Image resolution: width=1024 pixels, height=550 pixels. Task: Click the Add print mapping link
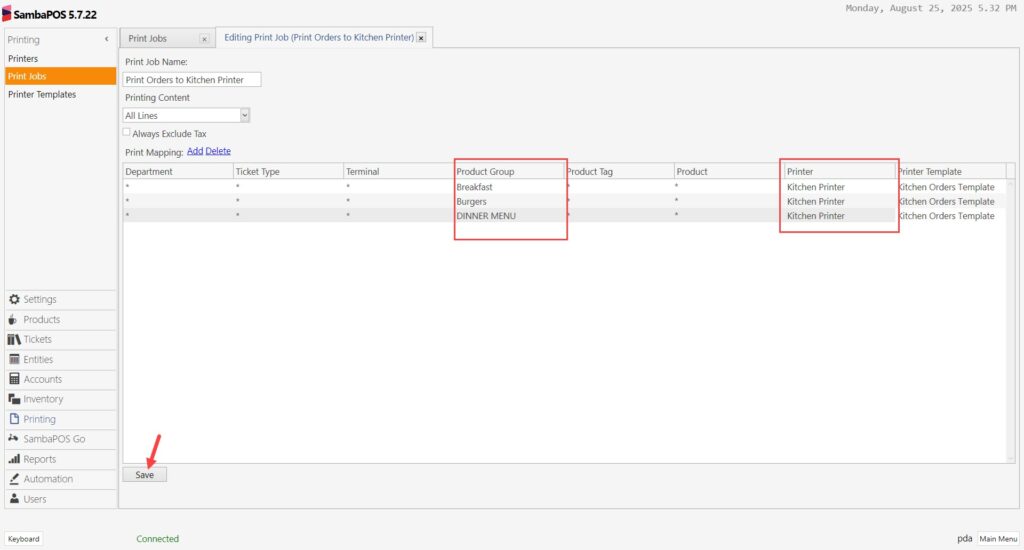195,151
